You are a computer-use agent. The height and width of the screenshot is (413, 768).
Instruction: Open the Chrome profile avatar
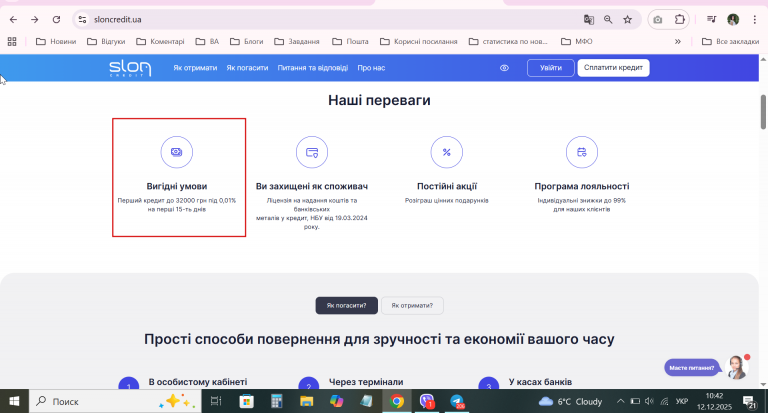tap(733, 20)
